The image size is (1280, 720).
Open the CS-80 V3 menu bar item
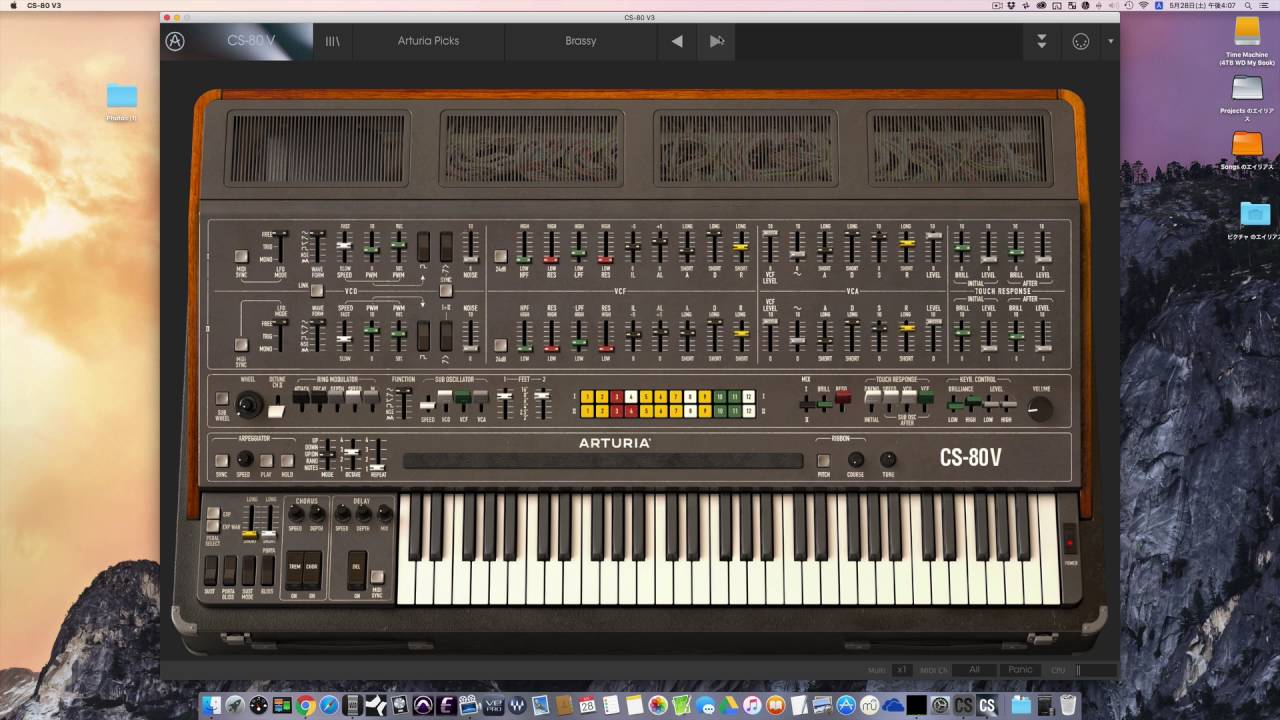click(x=42, y=5)
